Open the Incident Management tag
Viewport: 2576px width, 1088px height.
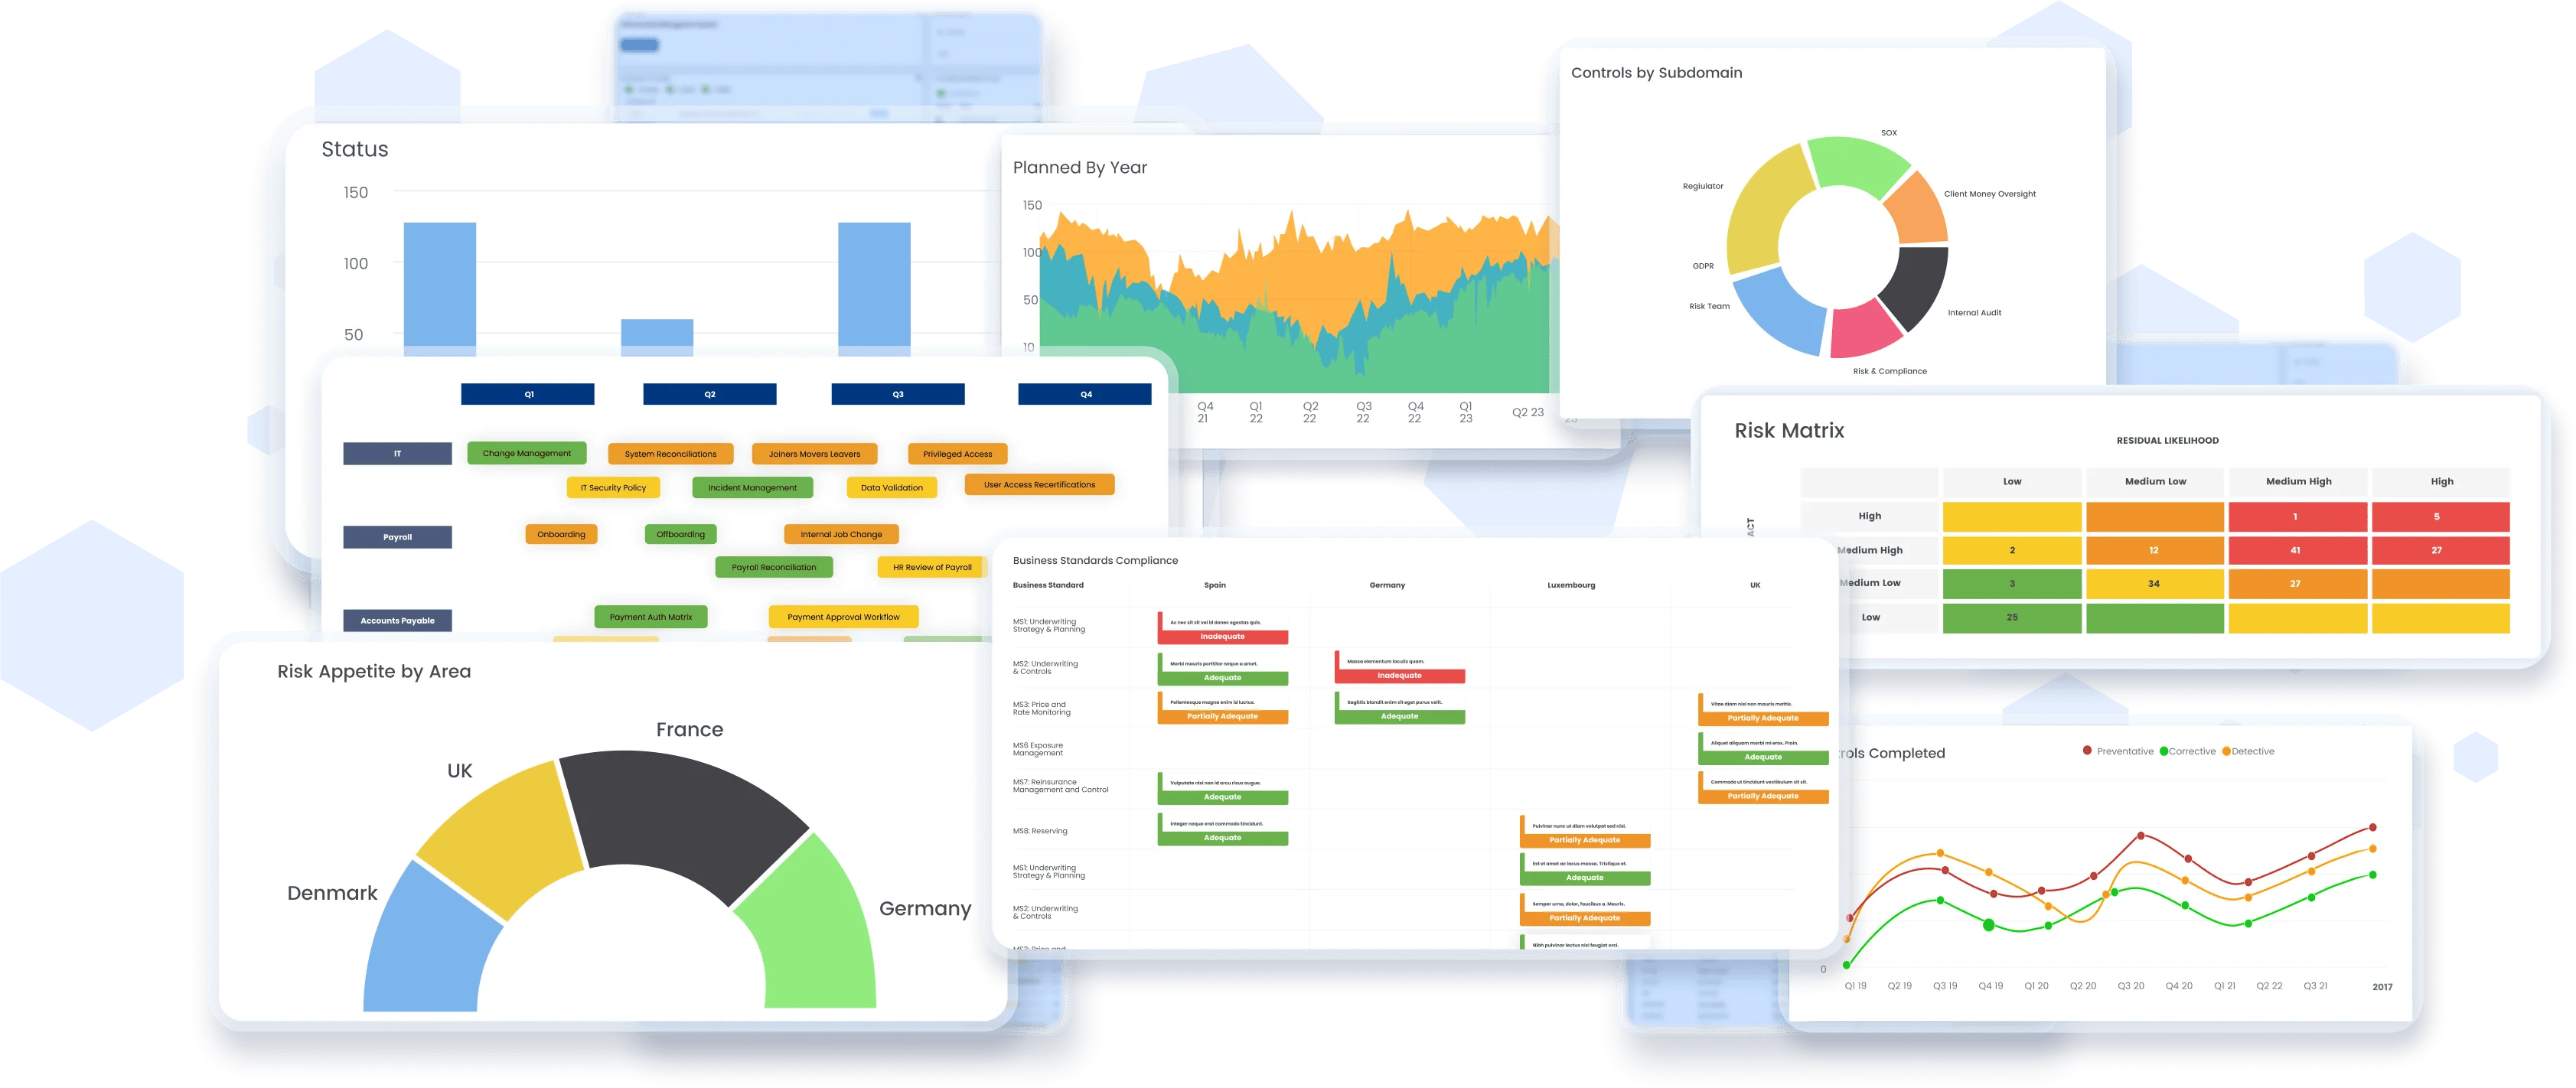(752, 488)
